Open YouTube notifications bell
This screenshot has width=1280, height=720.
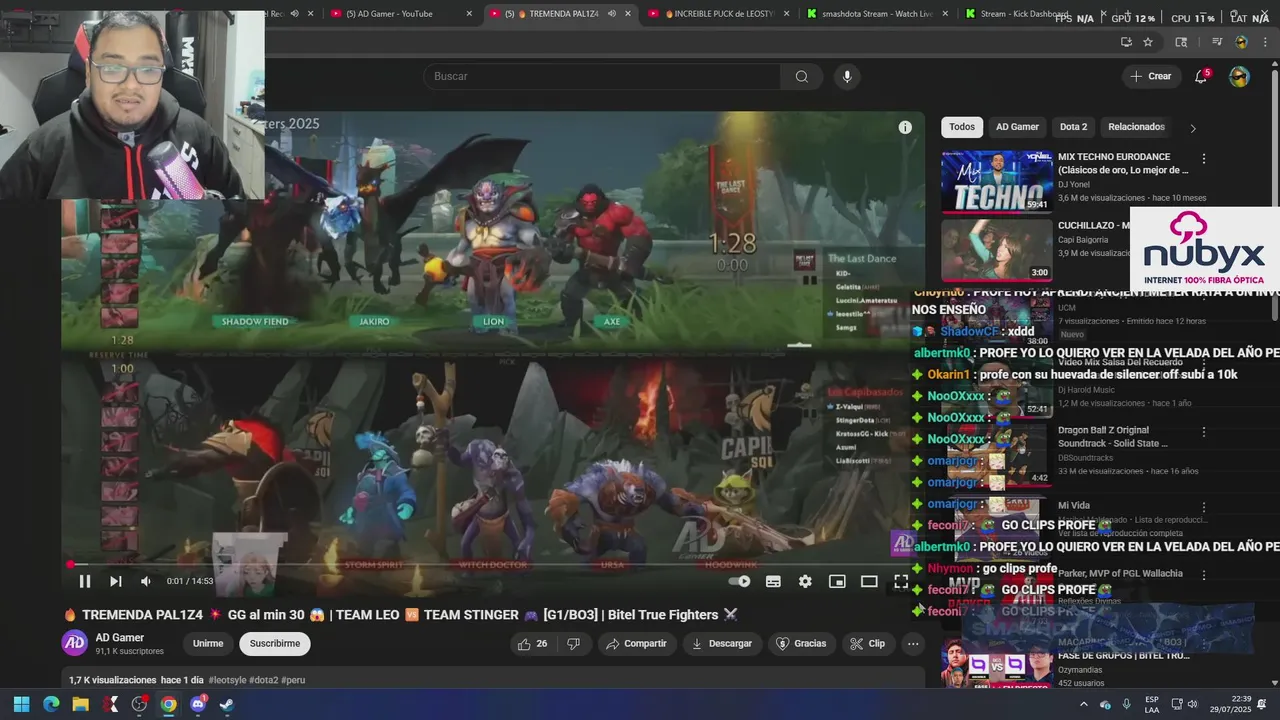click(x=1201, y=76)
